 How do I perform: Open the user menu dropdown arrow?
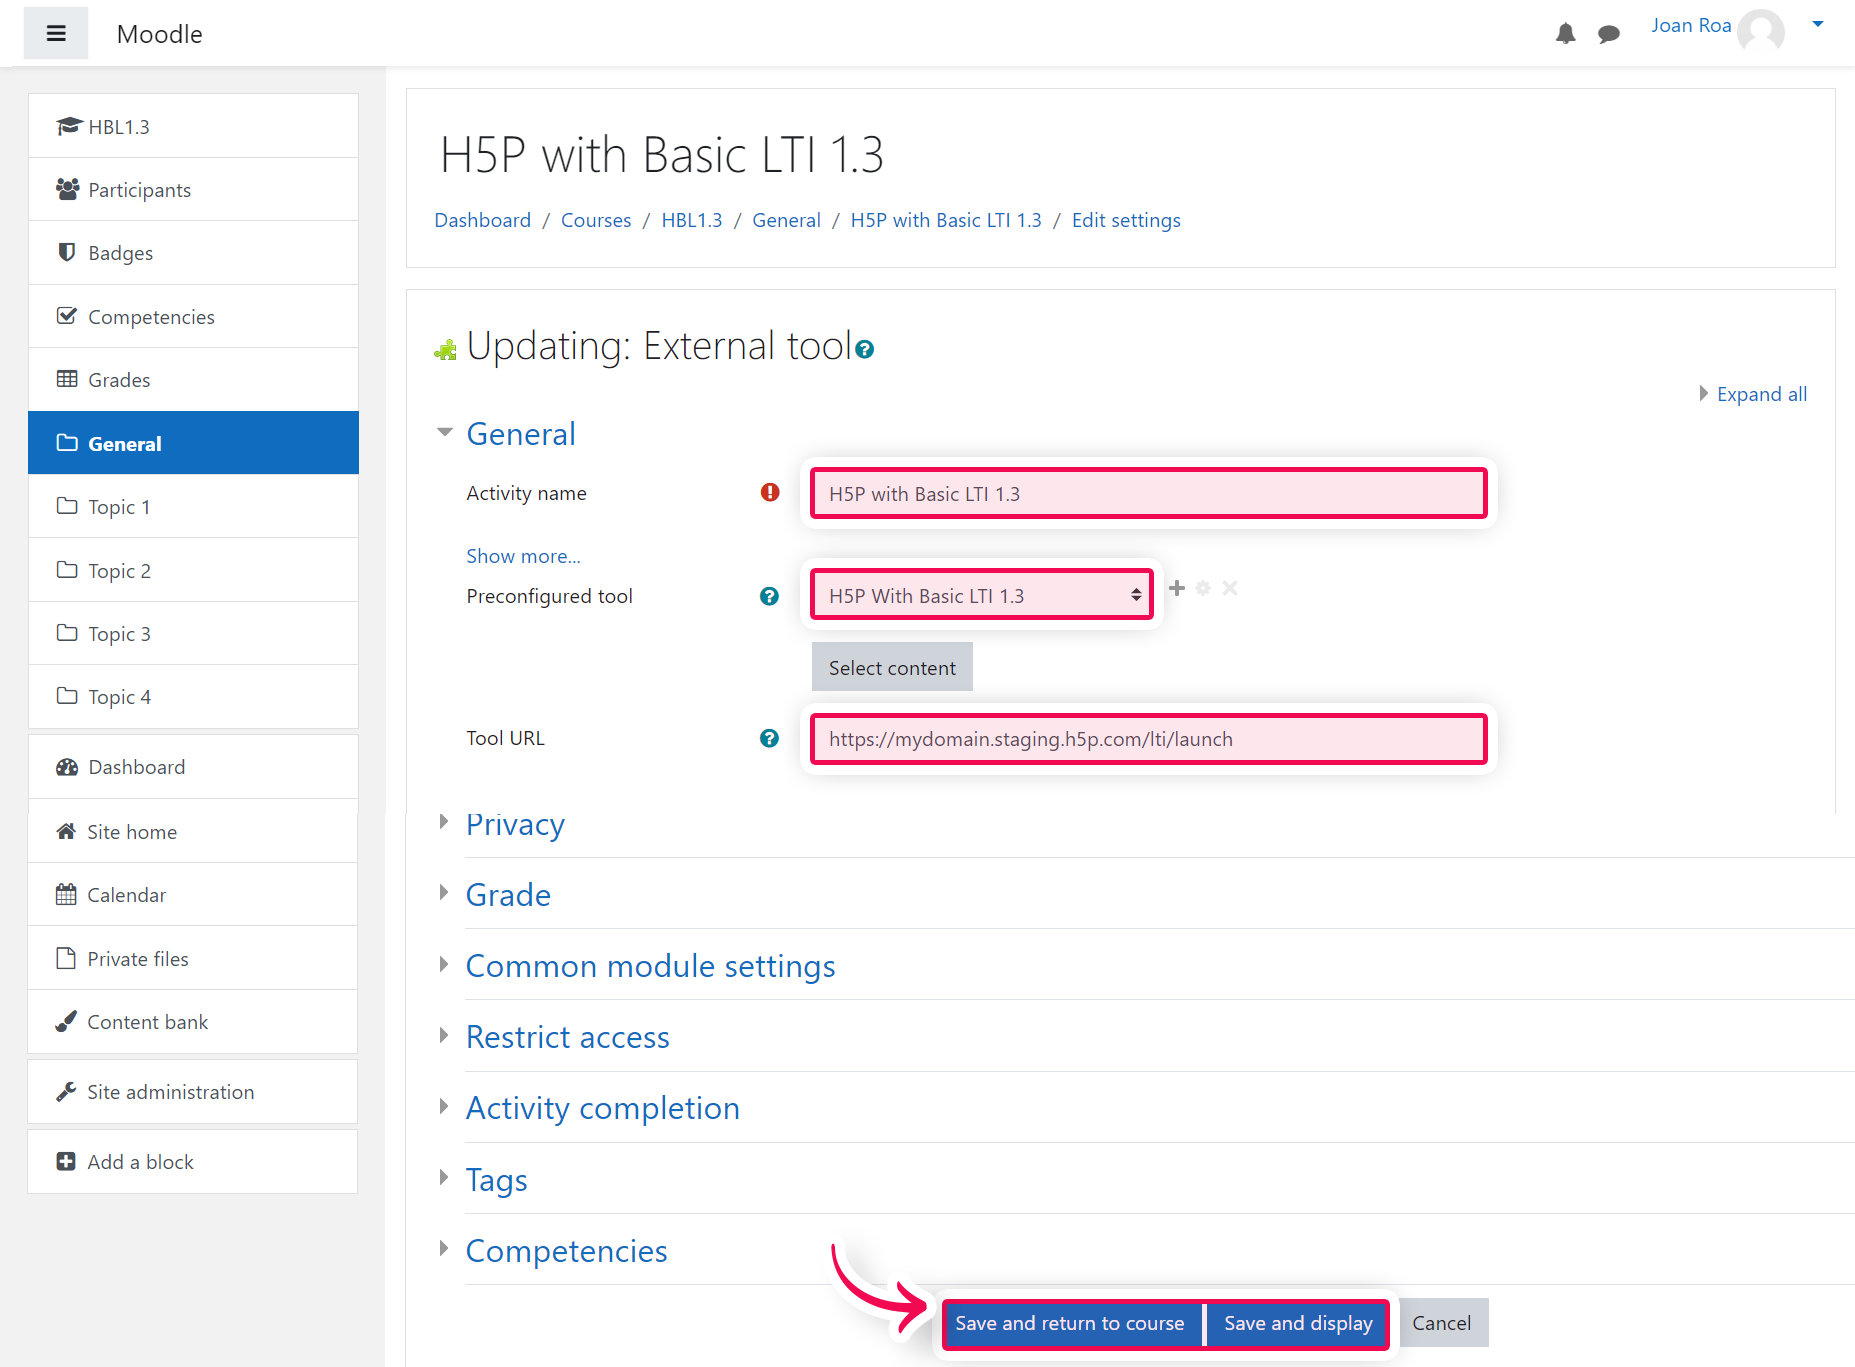[x=1818, y=25]
